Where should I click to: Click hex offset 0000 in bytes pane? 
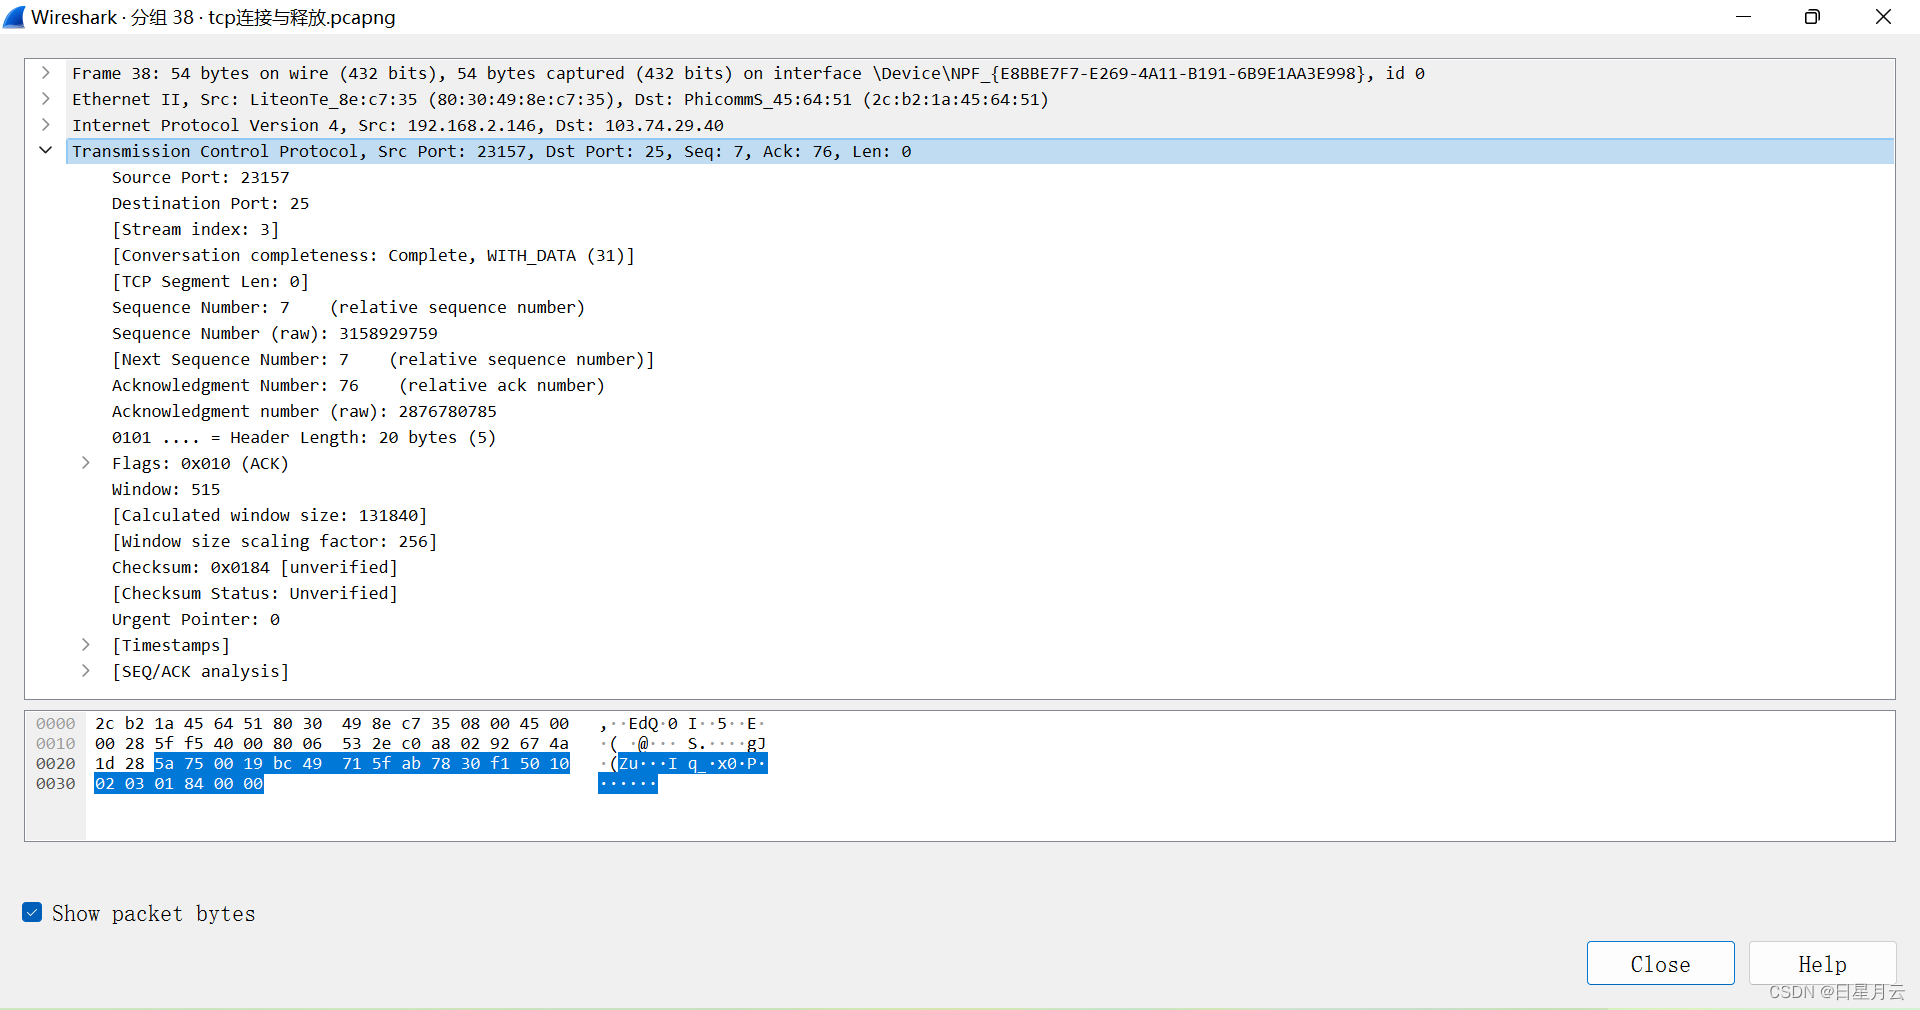pos(56,723)
